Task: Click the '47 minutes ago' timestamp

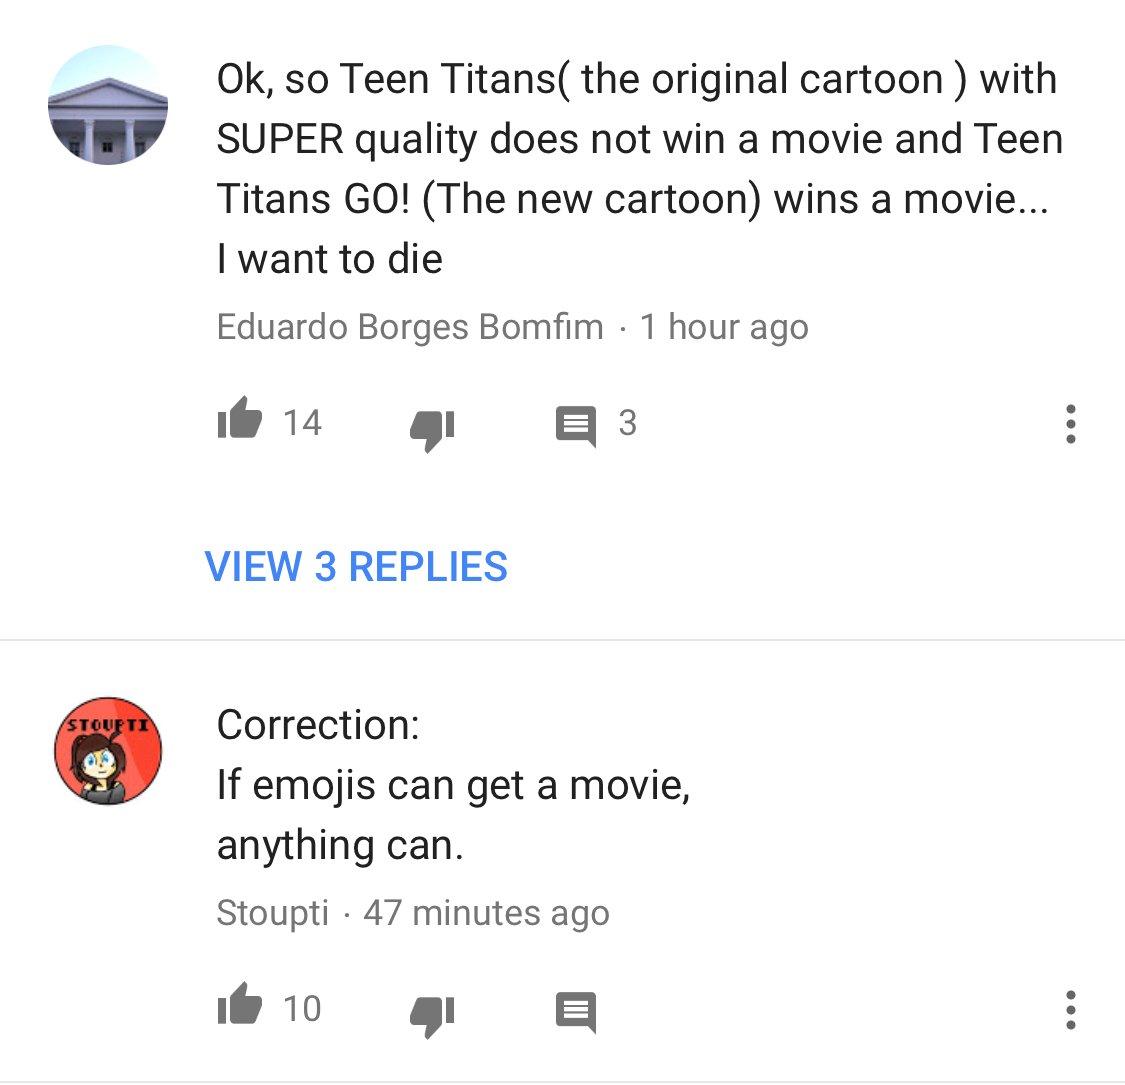Action: click(x=486, y=913)
